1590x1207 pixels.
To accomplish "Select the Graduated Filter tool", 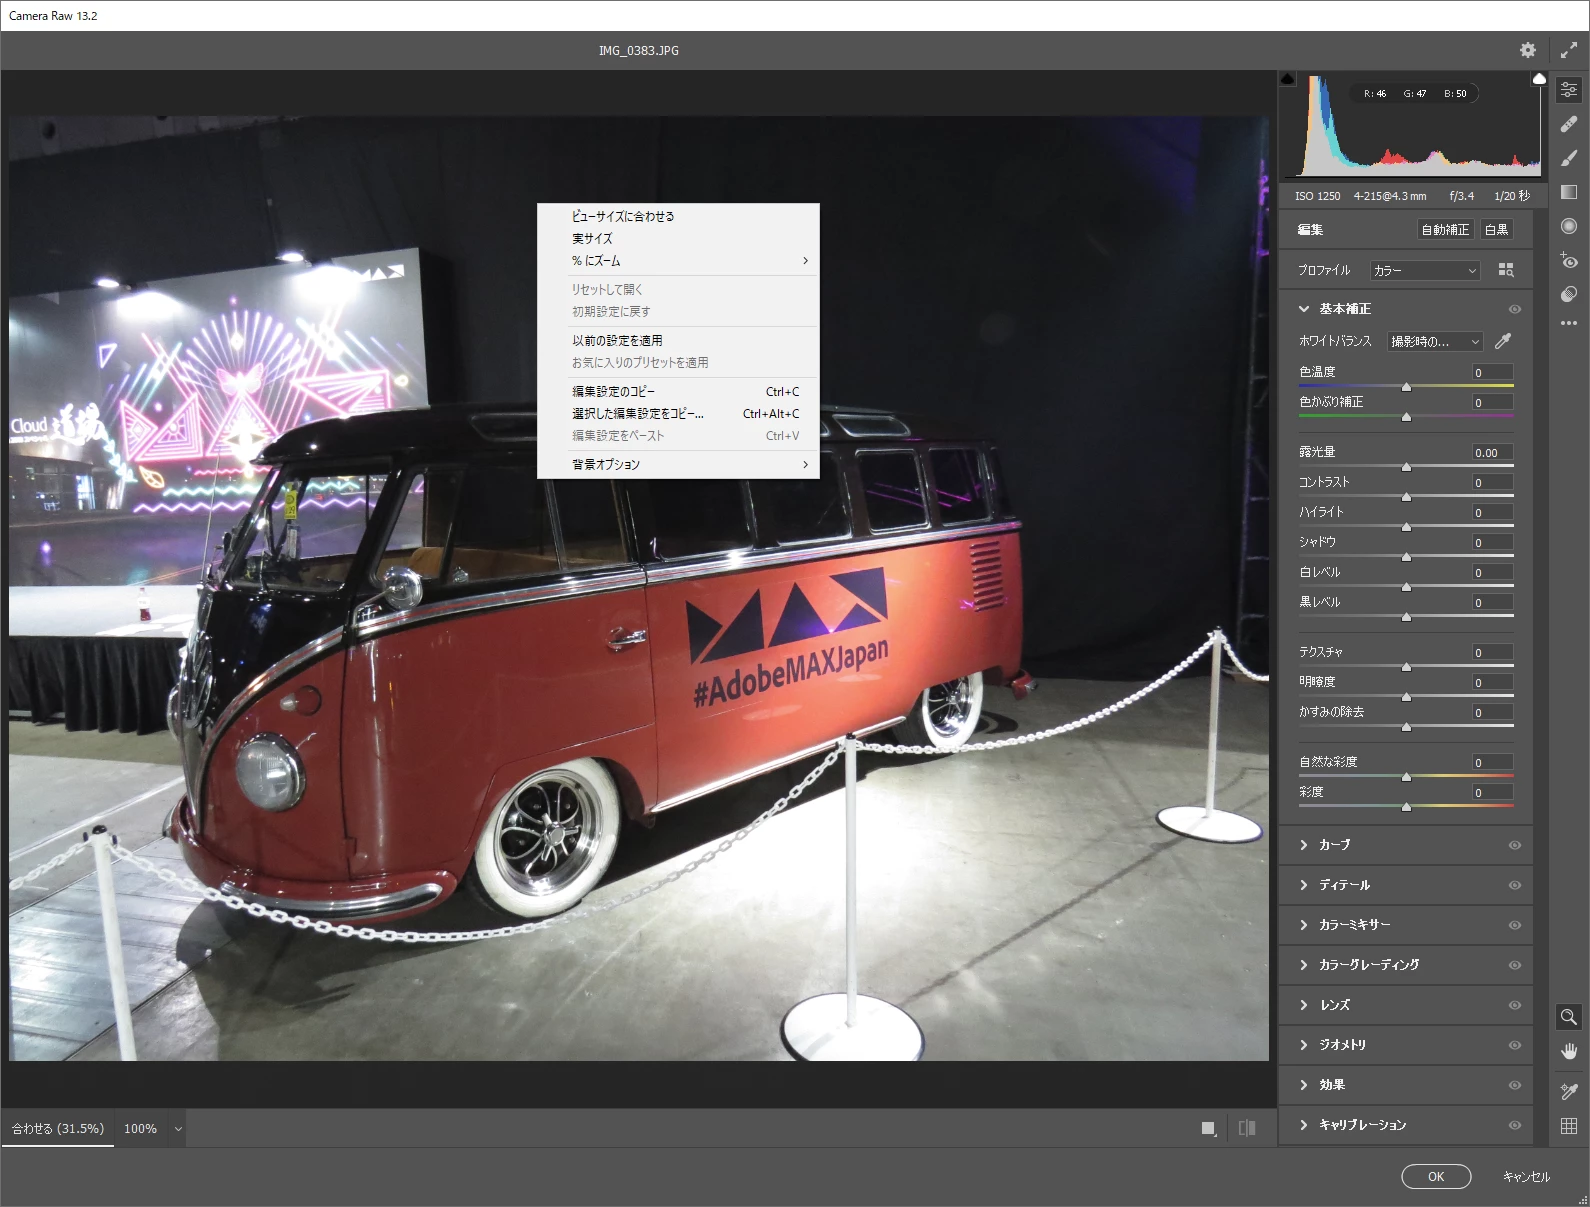I will point(1568,192).
